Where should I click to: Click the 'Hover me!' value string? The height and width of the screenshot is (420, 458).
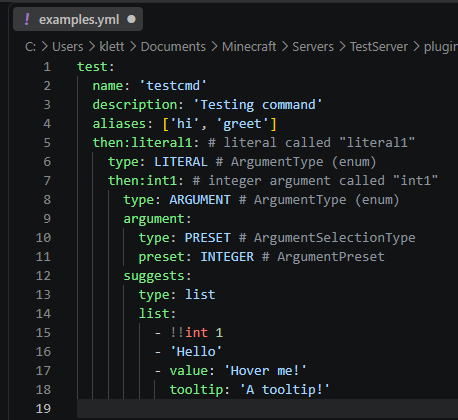pos(265,371)
